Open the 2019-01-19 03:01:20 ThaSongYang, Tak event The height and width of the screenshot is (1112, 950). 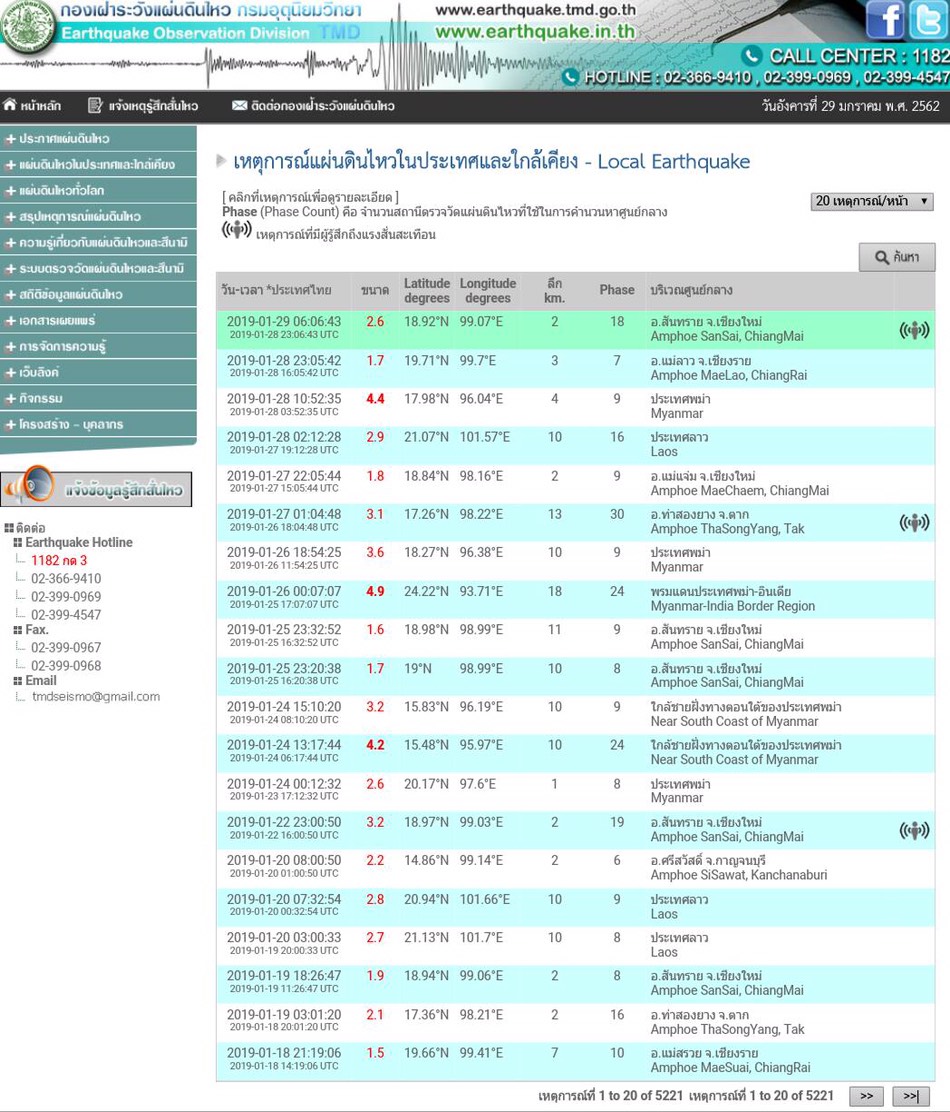(575, 1022)
